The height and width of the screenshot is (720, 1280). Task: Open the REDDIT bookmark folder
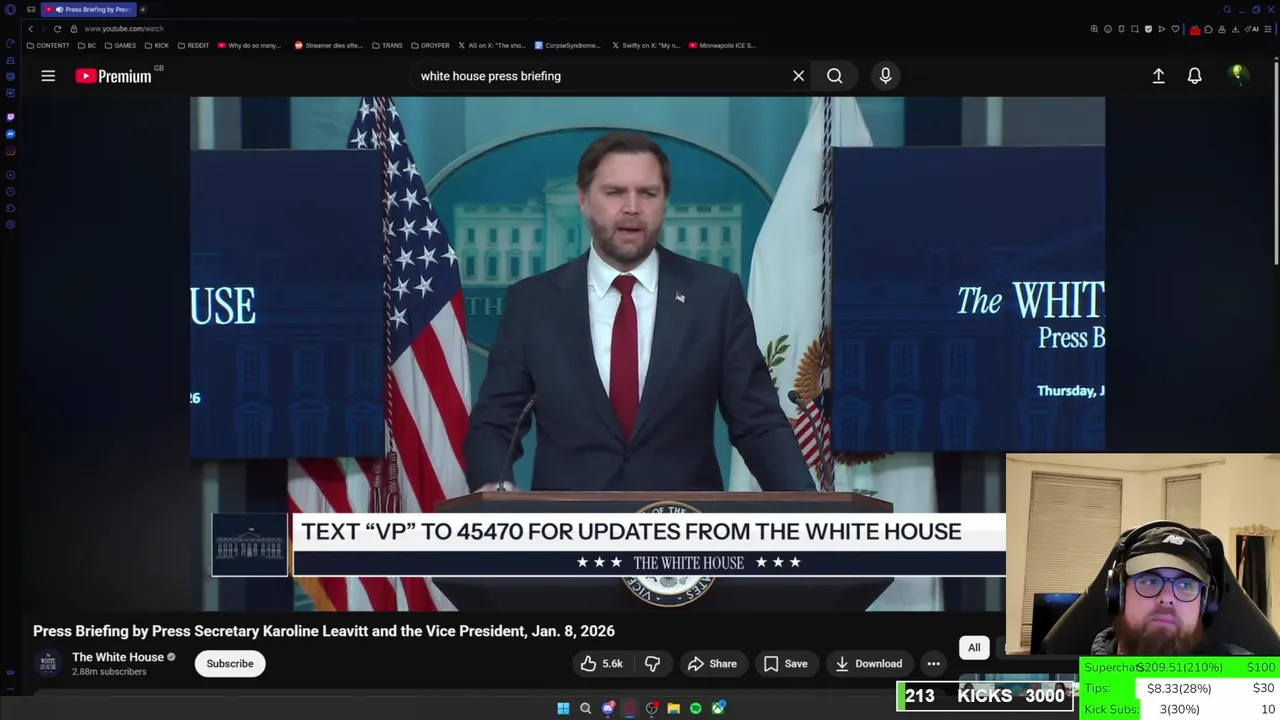point(194,45)
